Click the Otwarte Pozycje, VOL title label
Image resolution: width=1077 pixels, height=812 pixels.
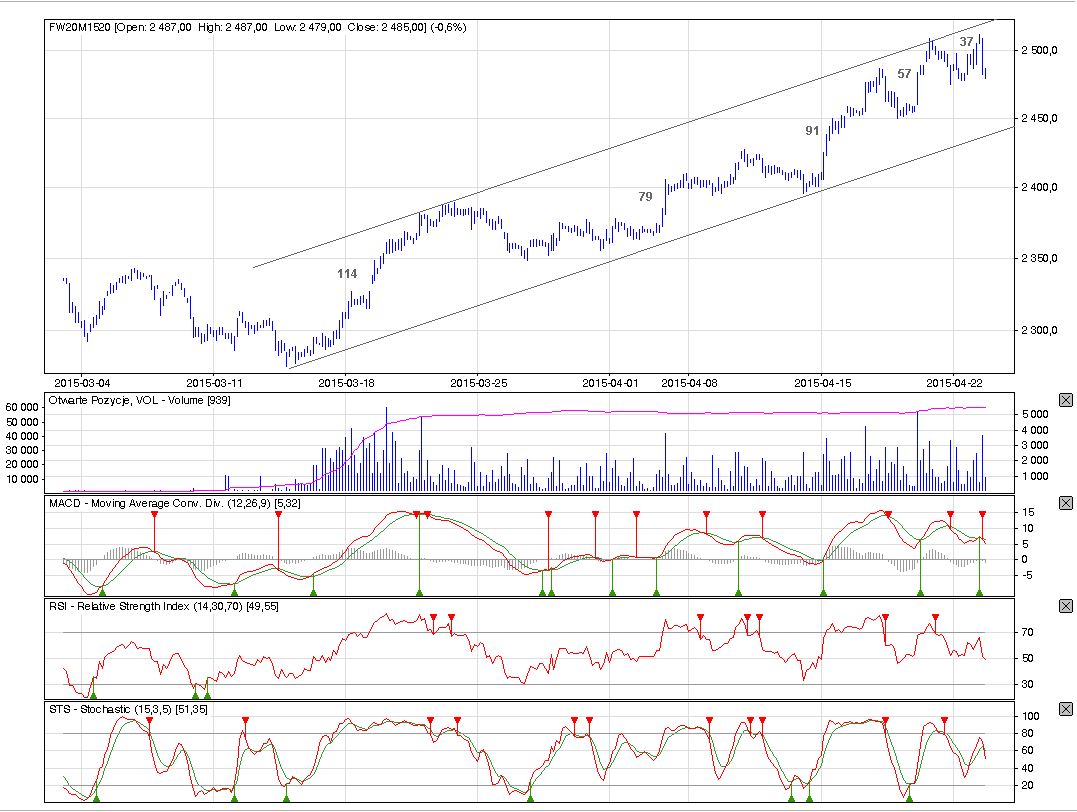tap(139, 401)
